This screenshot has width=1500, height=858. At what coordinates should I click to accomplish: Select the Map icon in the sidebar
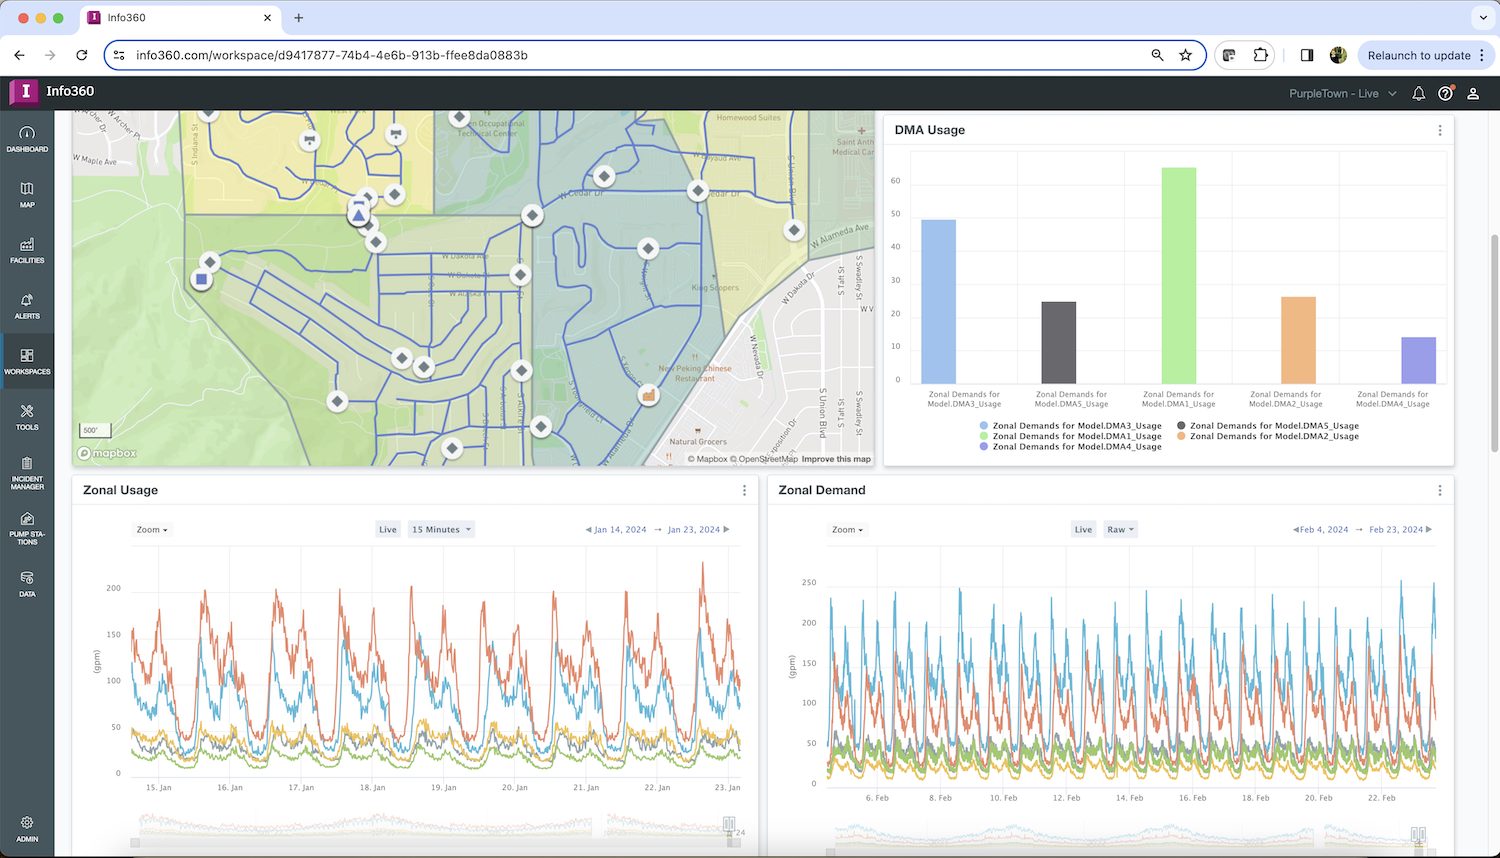point(27,195)
